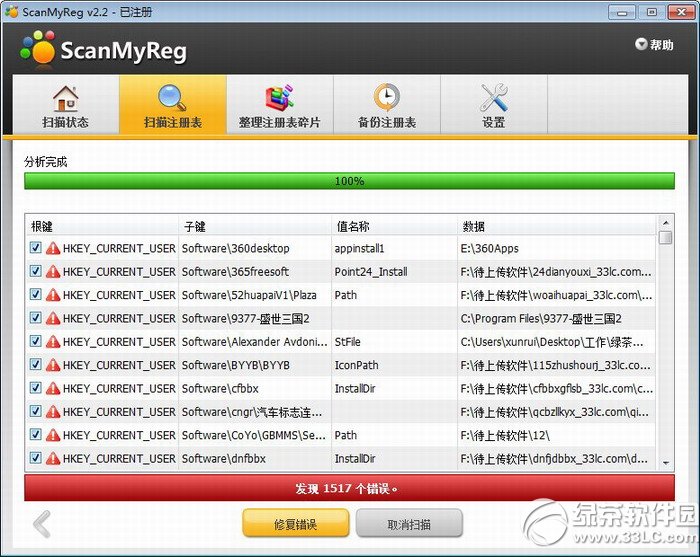Uncheck the Software\360desktop row checkbox
The width and height of the screenshot is (700, 557).
(36, 248)
